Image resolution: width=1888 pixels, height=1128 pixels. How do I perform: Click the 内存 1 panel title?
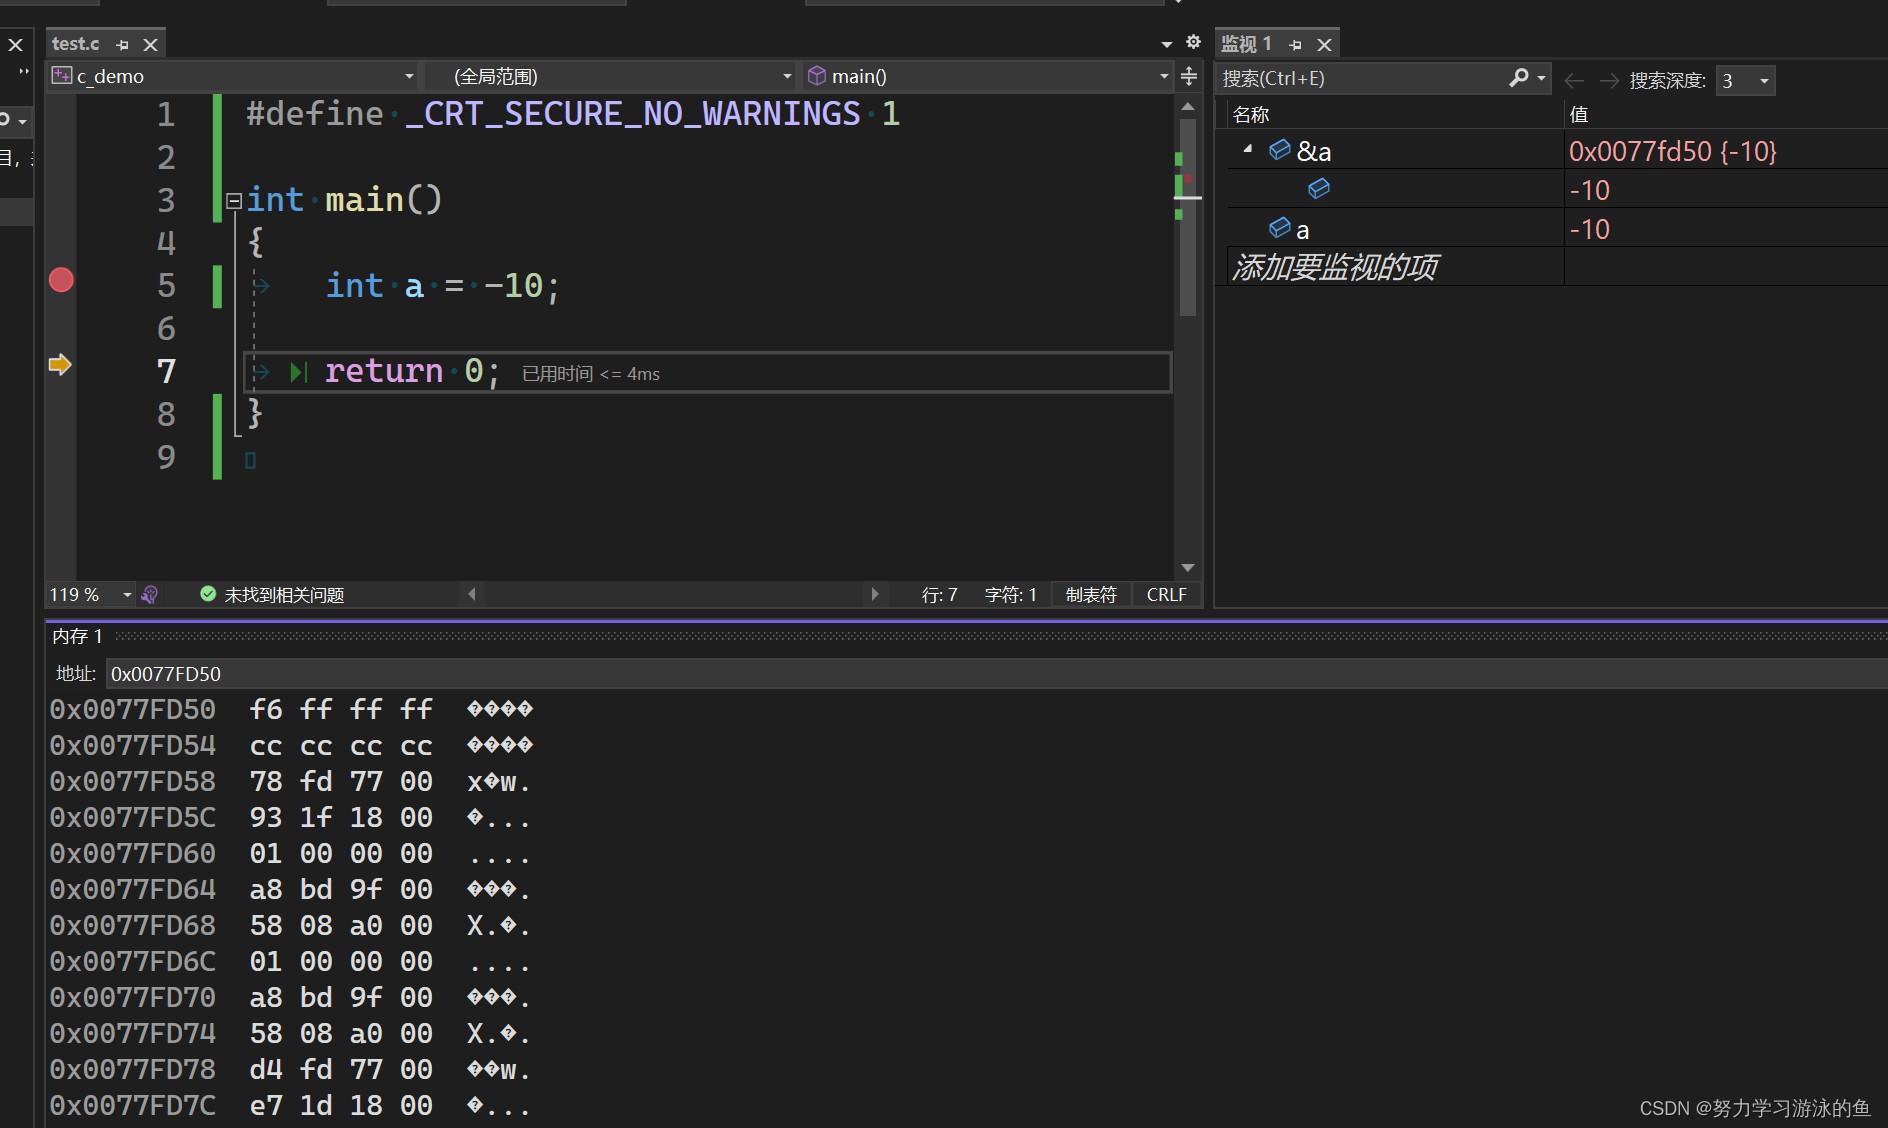coord(77,636)
